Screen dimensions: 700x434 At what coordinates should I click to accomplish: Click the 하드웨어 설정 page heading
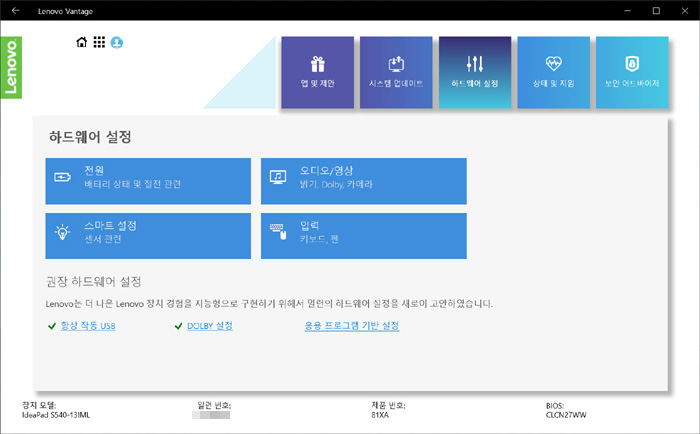point(90,137)
